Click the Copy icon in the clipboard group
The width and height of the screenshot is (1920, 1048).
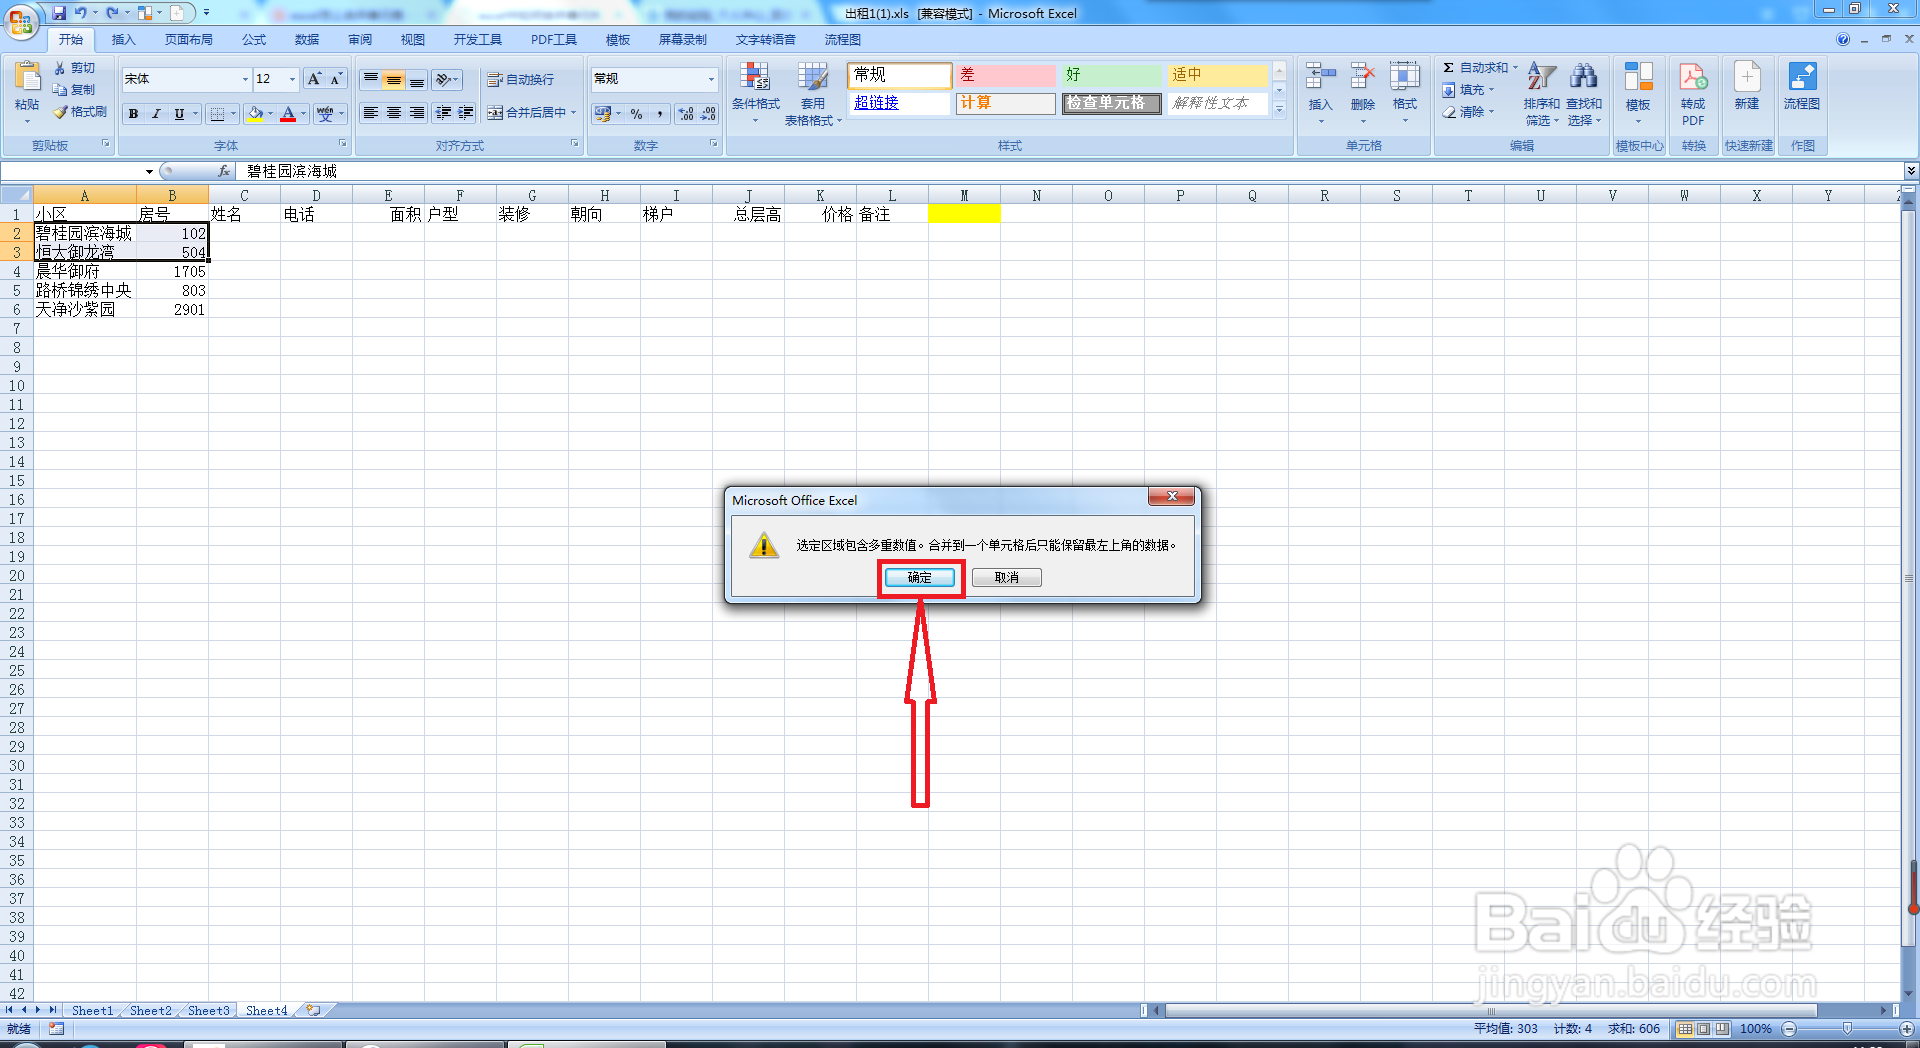pyautogui.click(x=60, y=90)
